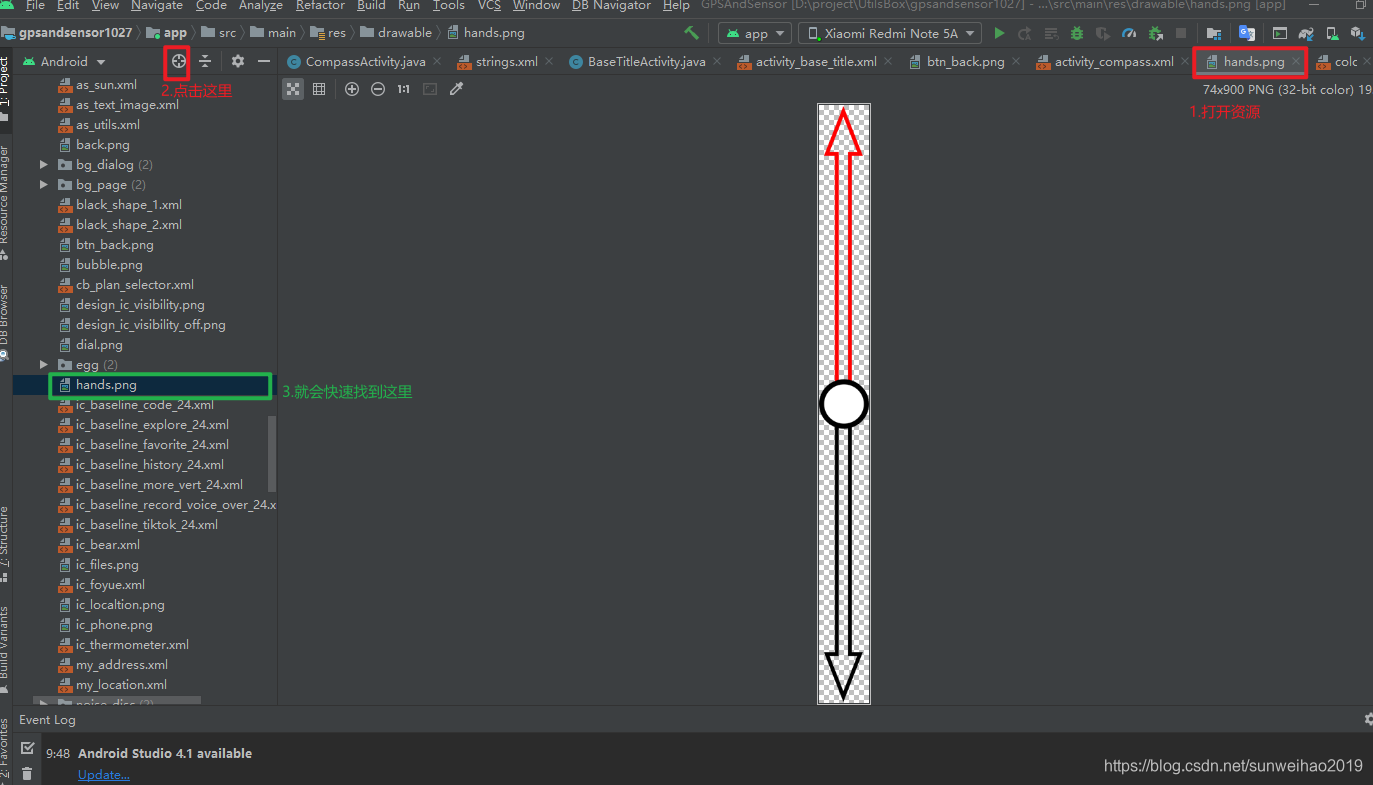
Task: Switch to btn_back.png tab
Action: pyautogui.click(x=965, y=62)
